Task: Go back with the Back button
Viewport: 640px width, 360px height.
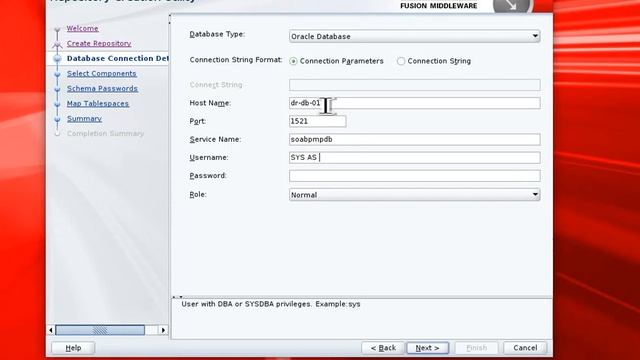Action: [x=383, y=348]
